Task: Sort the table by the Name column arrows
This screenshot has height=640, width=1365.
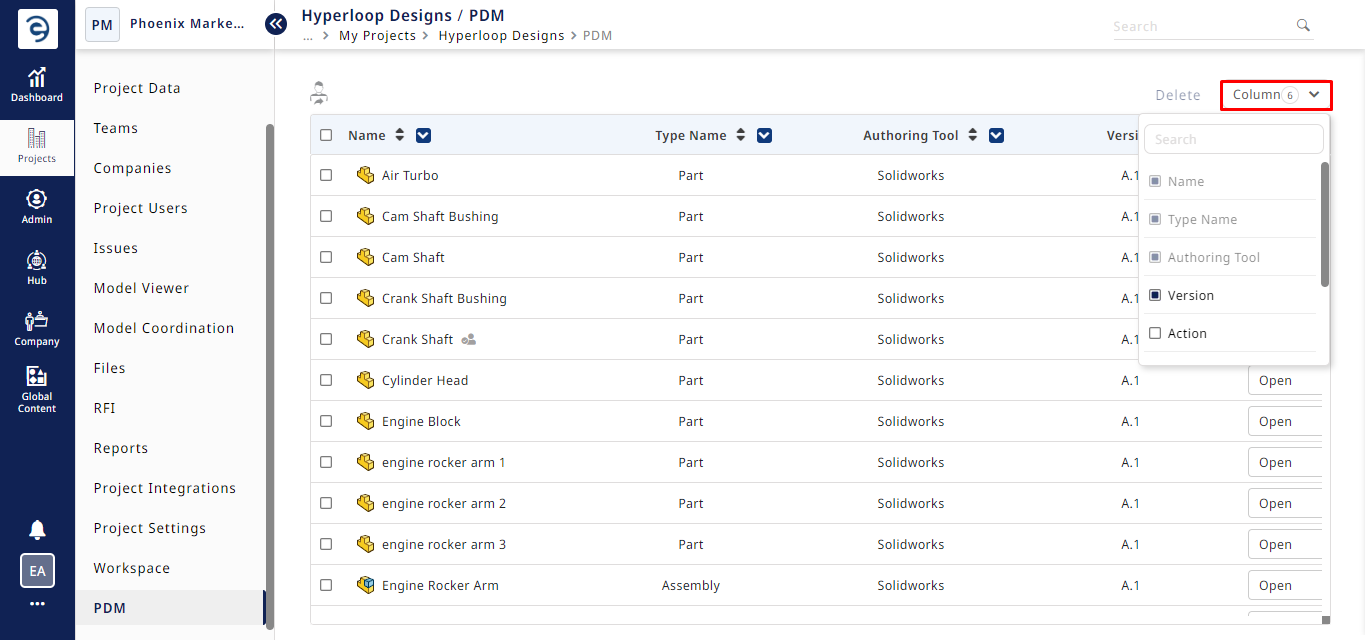Action: point(400,135)
